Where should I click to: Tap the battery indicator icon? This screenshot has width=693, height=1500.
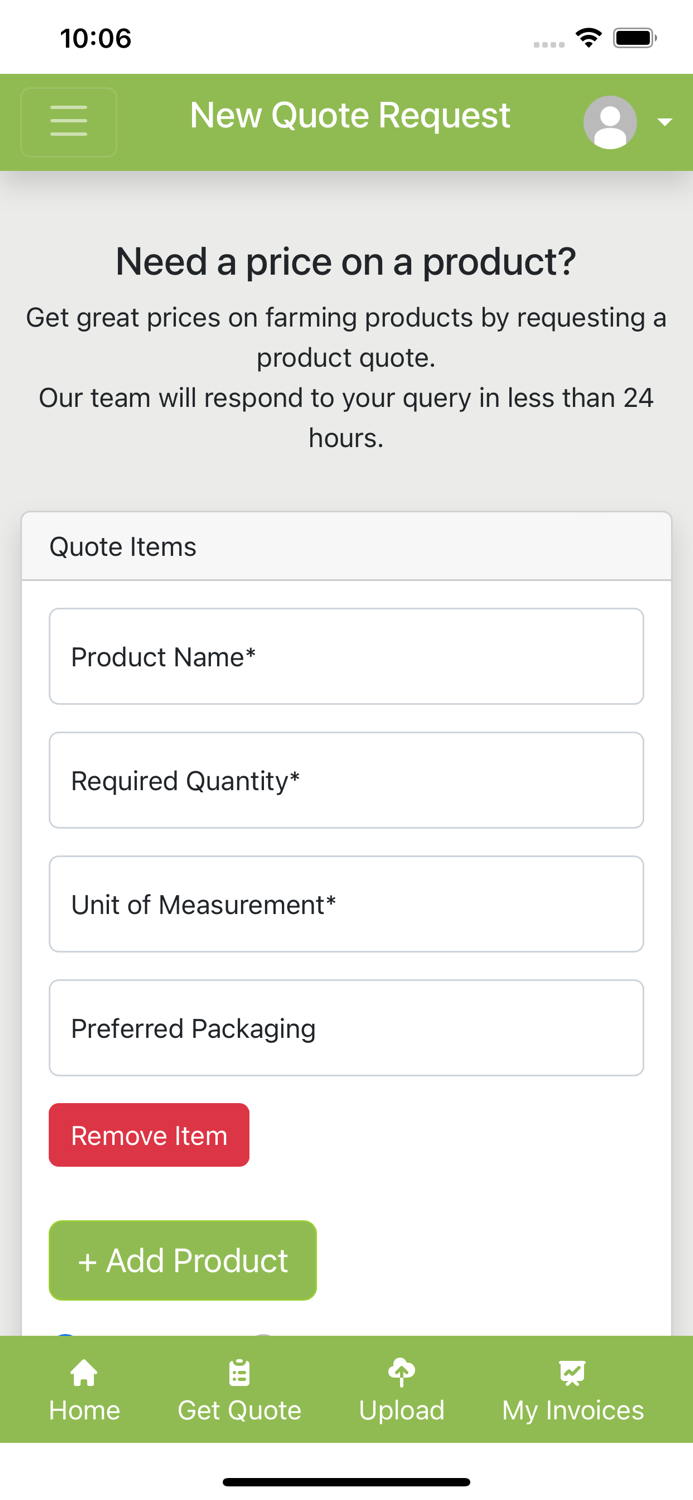(635, 38)
